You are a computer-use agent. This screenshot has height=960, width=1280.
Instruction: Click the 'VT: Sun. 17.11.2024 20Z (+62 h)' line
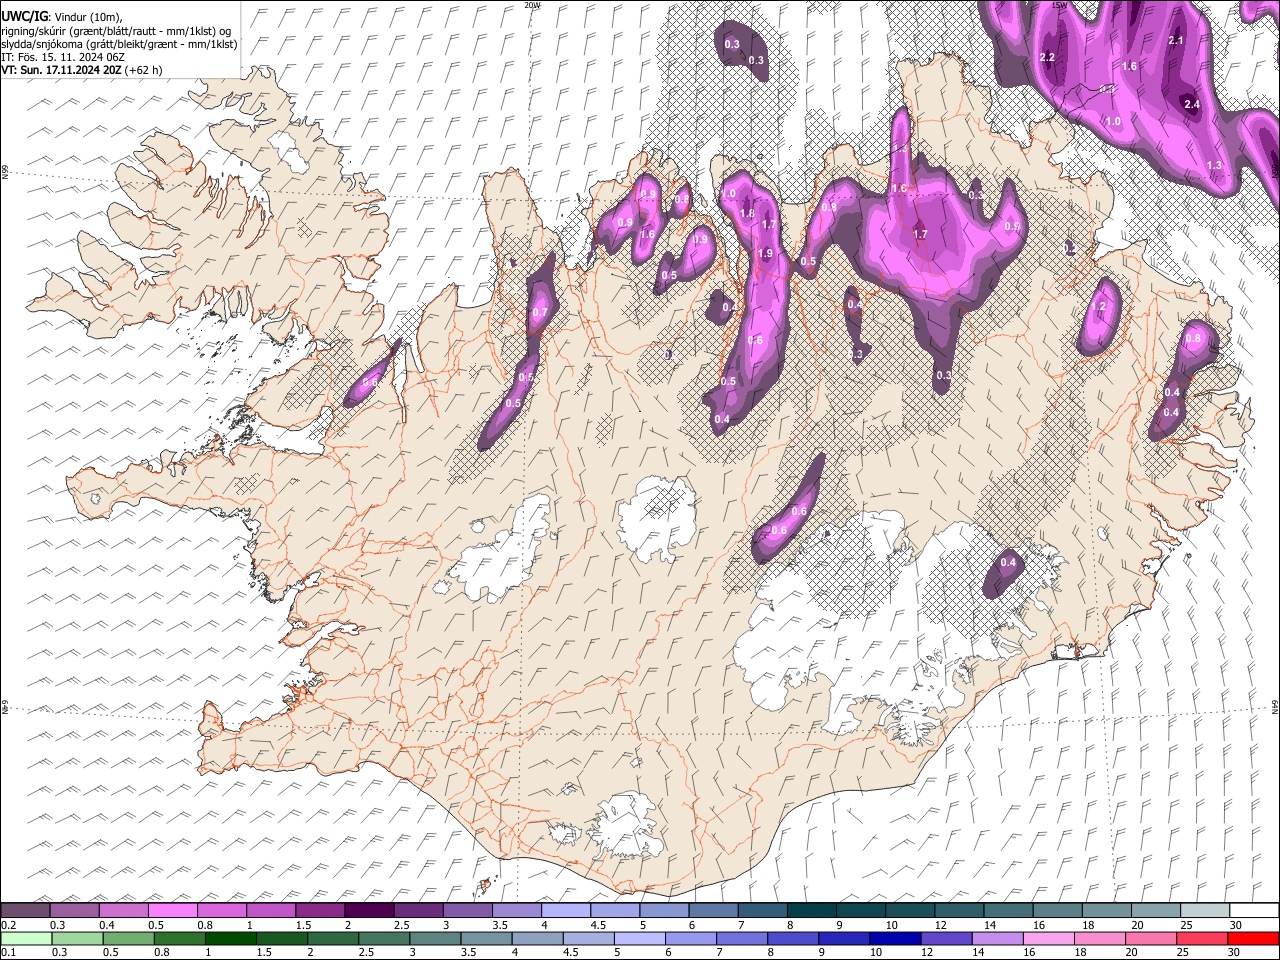82,70
